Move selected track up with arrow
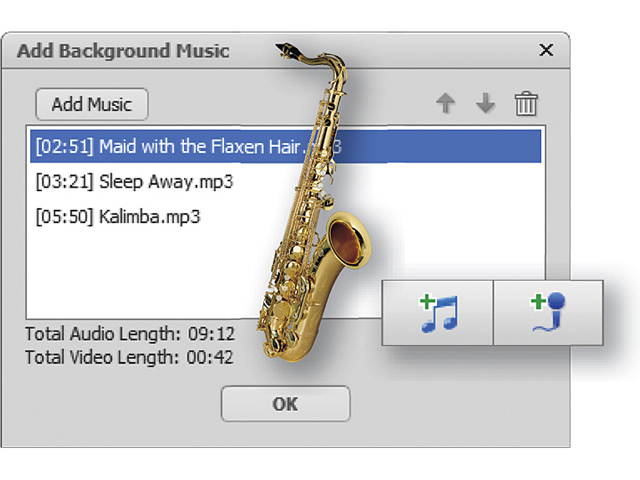Viewport: 640px width, 480px height. click(x=447, y=104)
